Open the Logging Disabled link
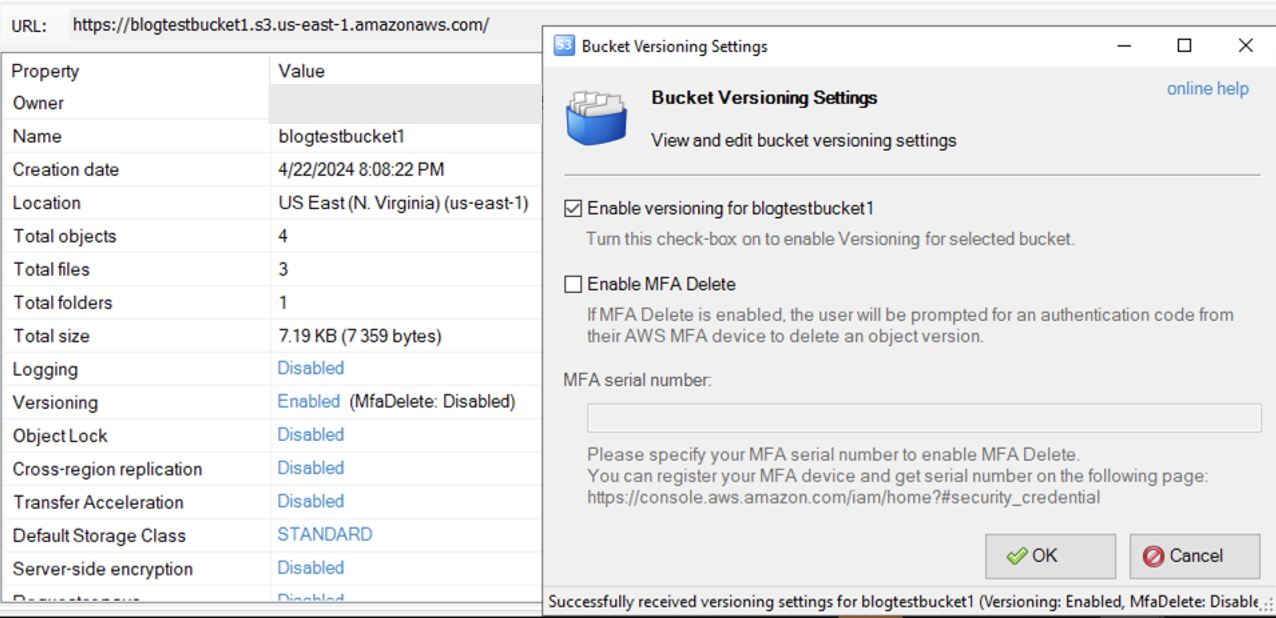The image size is (1276, 618). (x=310, y=368)
